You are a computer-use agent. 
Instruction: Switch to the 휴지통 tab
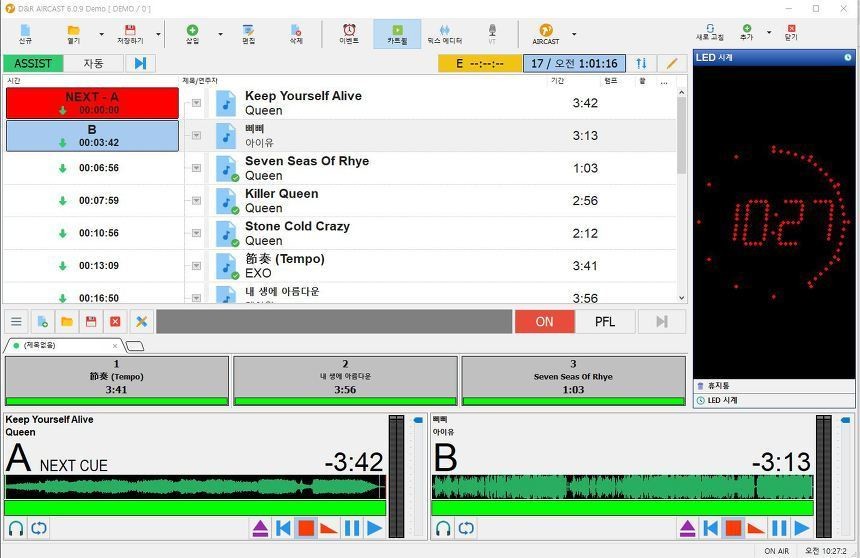click(x=773, y=386)
